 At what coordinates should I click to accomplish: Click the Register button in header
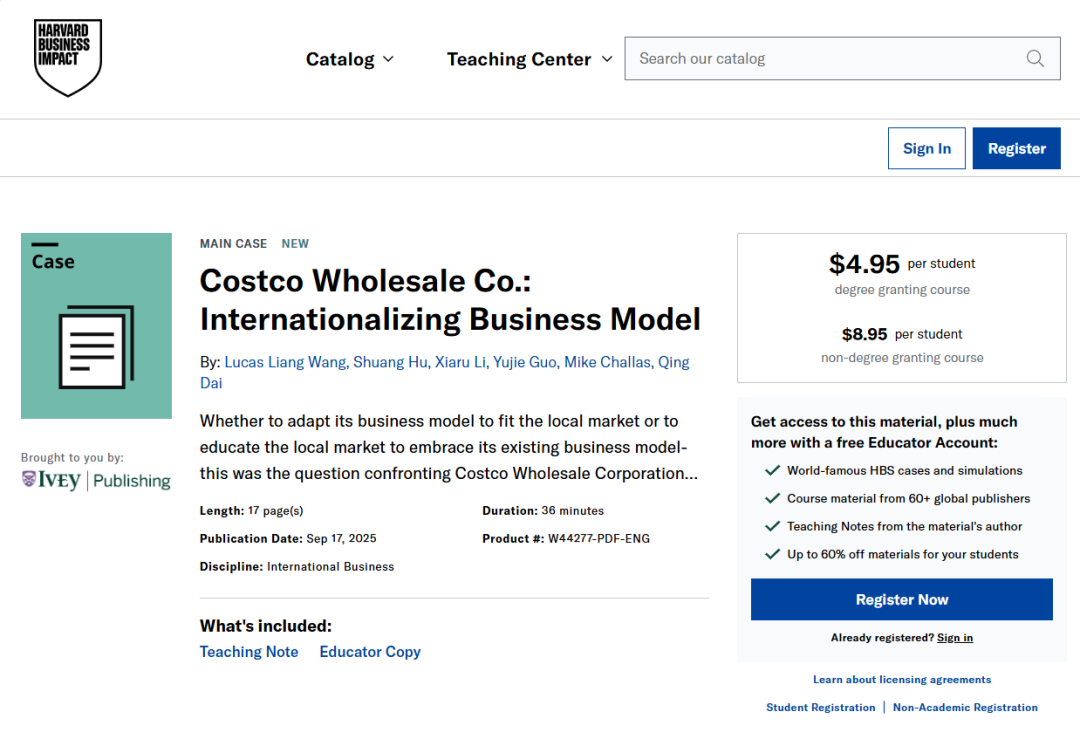pos(1017,148)
